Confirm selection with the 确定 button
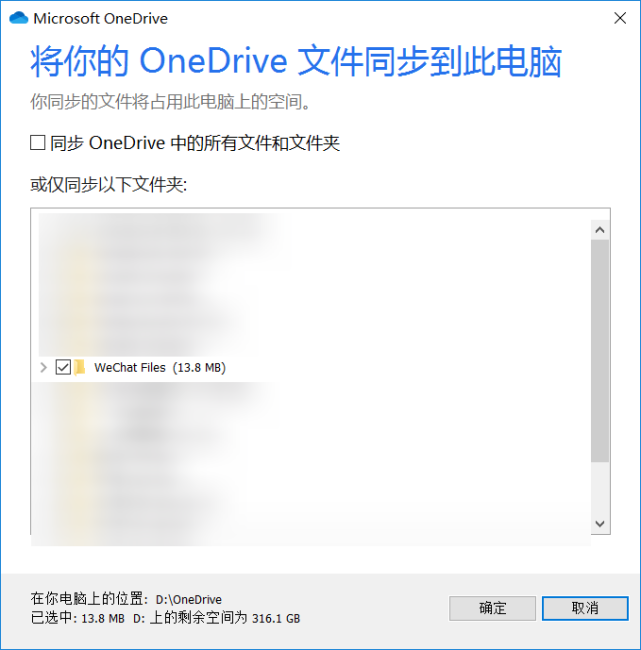Image resolution: width=641 pixels, height=650 pixels. tap(492, 608)
